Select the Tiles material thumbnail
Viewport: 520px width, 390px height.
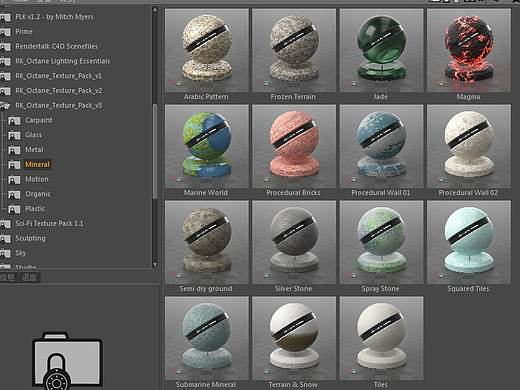(x=381, y=338)
